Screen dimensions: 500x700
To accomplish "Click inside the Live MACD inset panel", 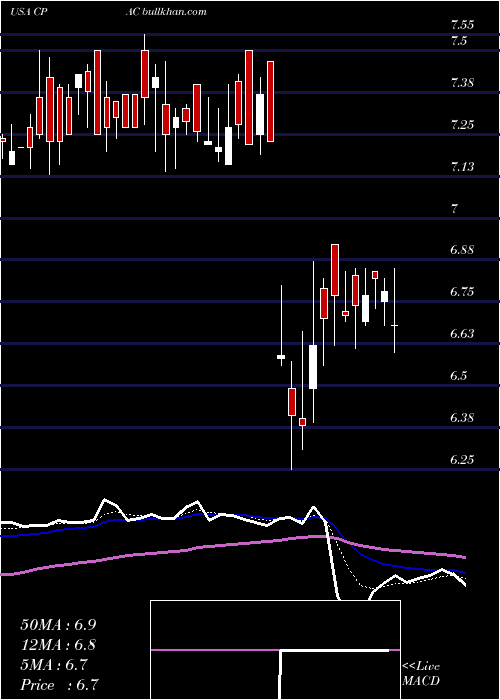I will 275,650.
